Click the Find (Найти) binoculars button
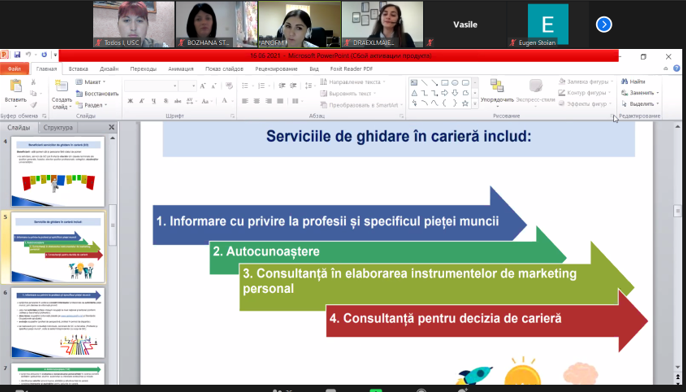 coord(633,81)
